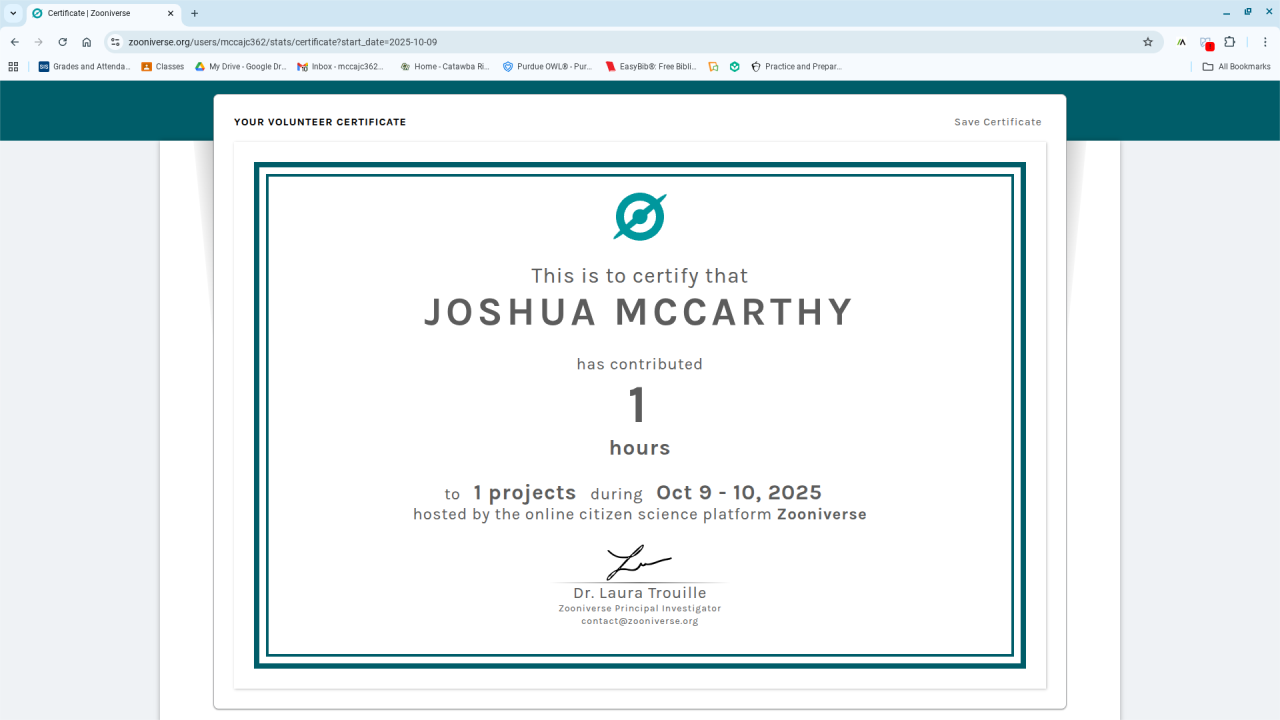Click the date range 'Oct 9 - 10, 2025'
This screenshot has width=1280, height=720.
tap(739, 493)
